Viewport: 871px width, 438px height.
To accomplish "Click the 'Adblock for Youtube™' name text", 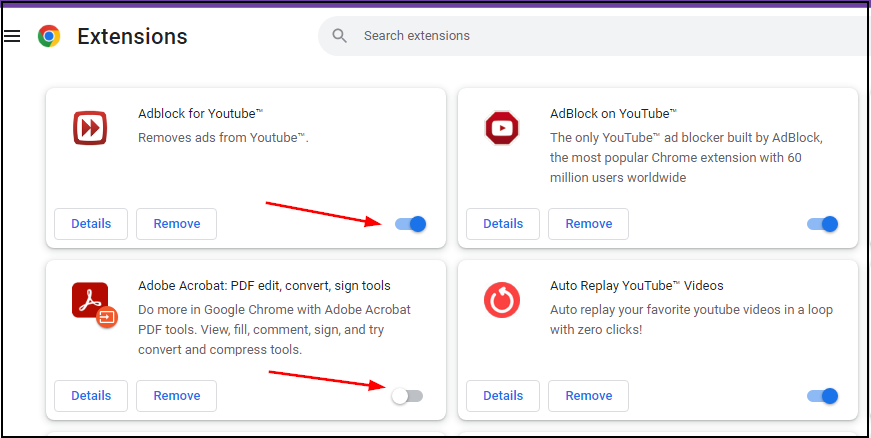I will tap(201, 114).
